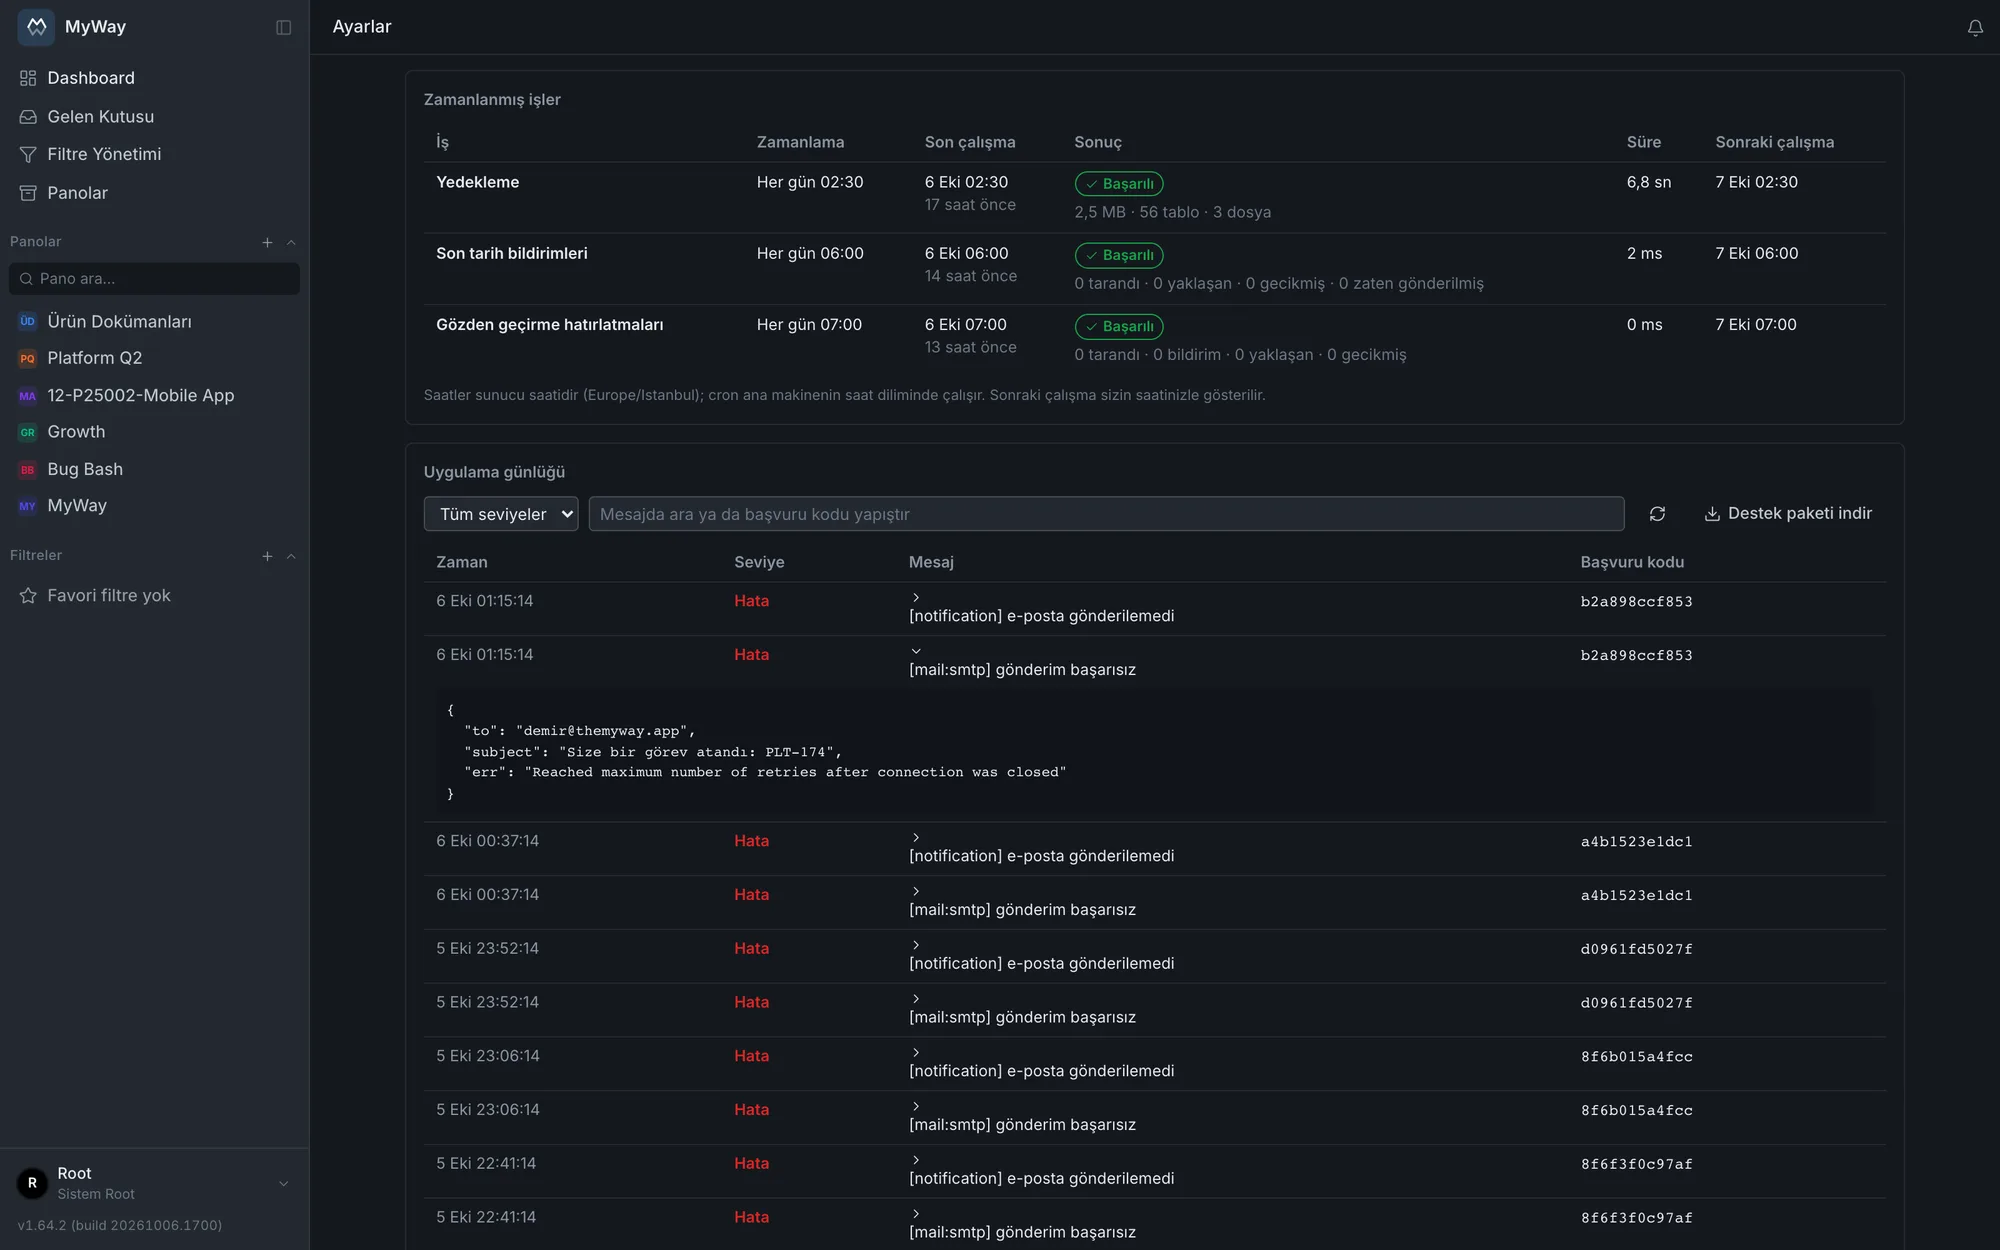
Task: Click version text v1.64.2
Action: coord(120,1225)
